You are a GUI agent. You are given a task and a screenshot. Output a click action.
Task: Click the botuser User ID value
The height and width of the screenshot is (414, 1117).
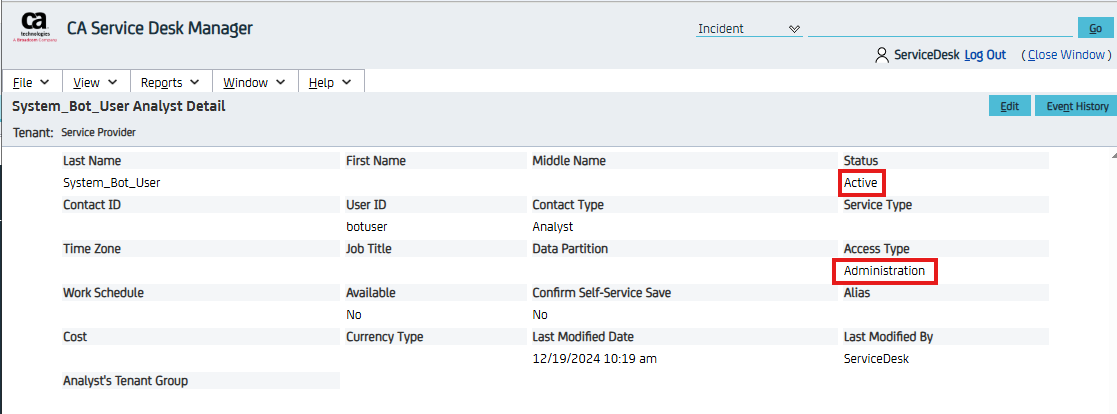point(366,227)
